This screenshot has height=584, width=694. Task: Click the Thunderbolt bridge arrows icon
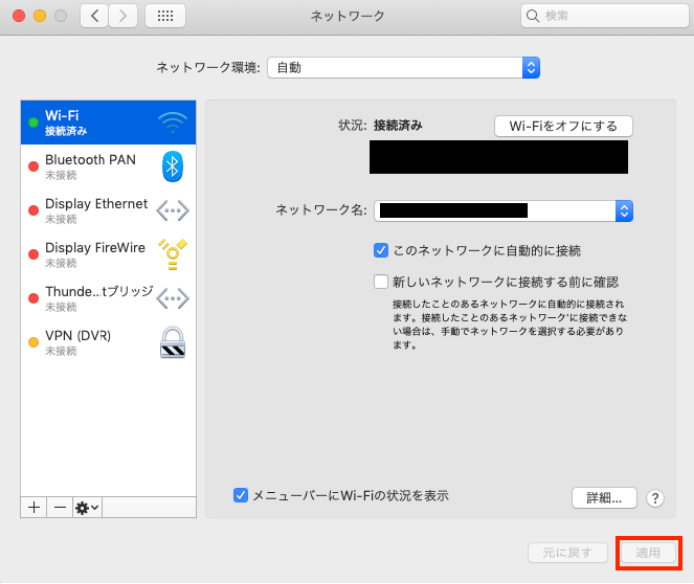click(173, 298)
